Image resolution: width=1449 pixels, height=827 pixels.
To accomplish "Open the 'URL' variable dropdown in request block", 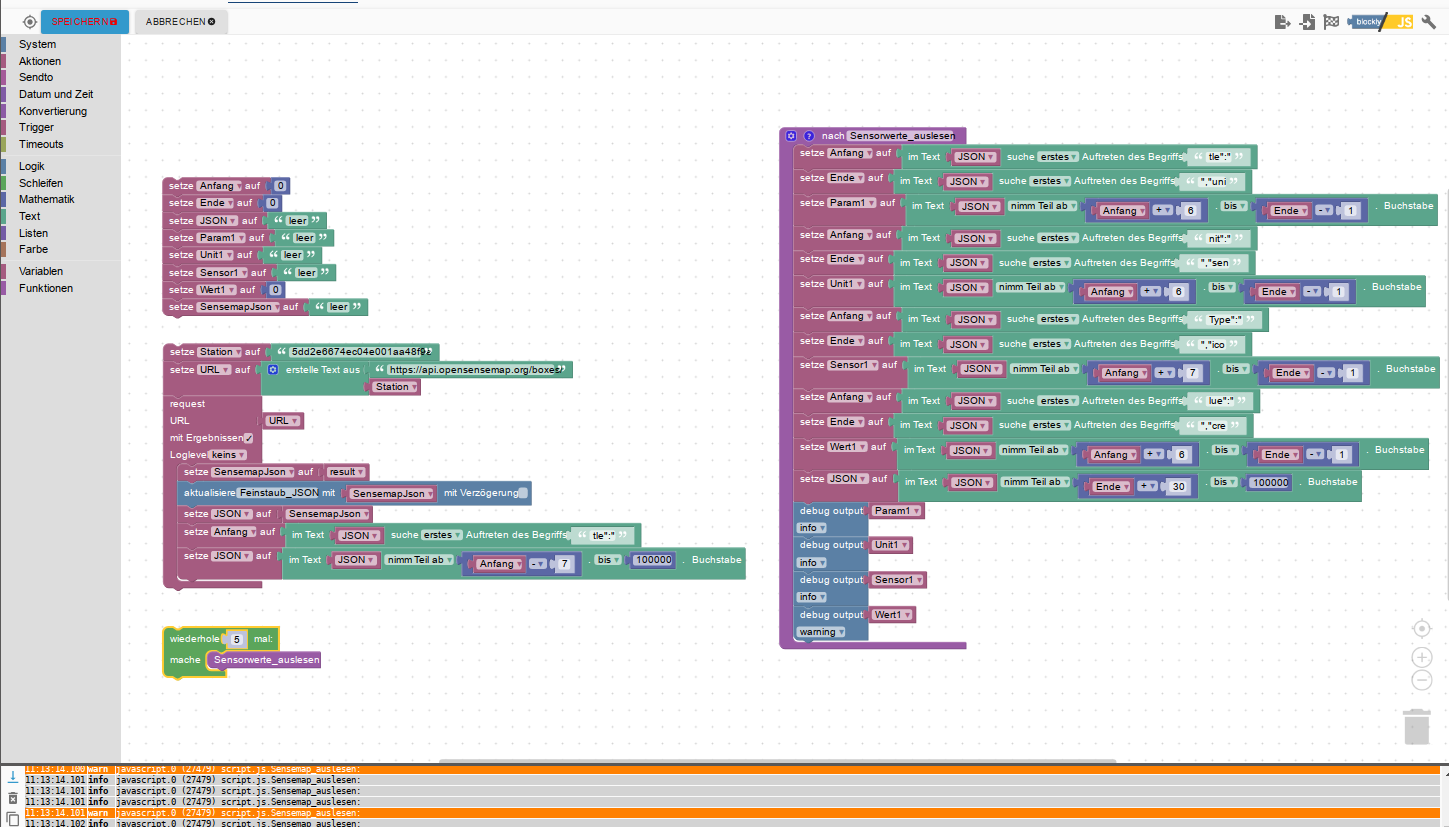I will click(284, 421).
